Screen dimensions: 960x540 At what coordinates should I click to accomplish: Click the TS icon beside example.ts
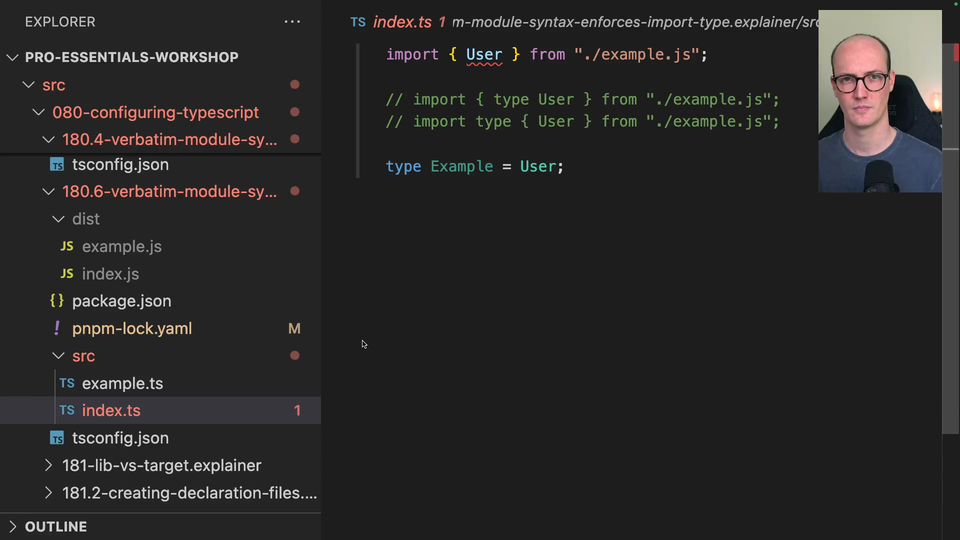[x=67, y=383]
